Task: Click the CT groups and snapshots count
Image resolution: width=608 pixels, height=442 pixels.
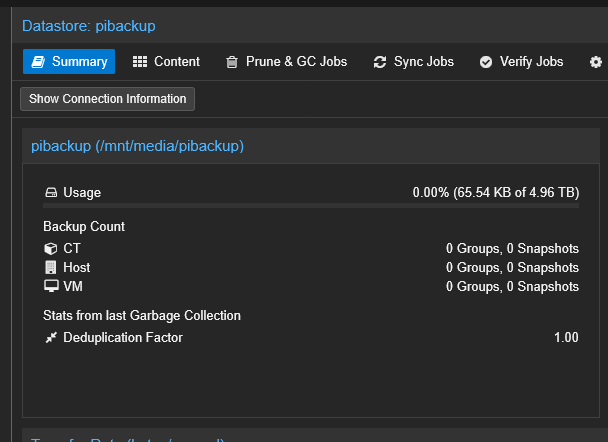Action: (512, 248)
